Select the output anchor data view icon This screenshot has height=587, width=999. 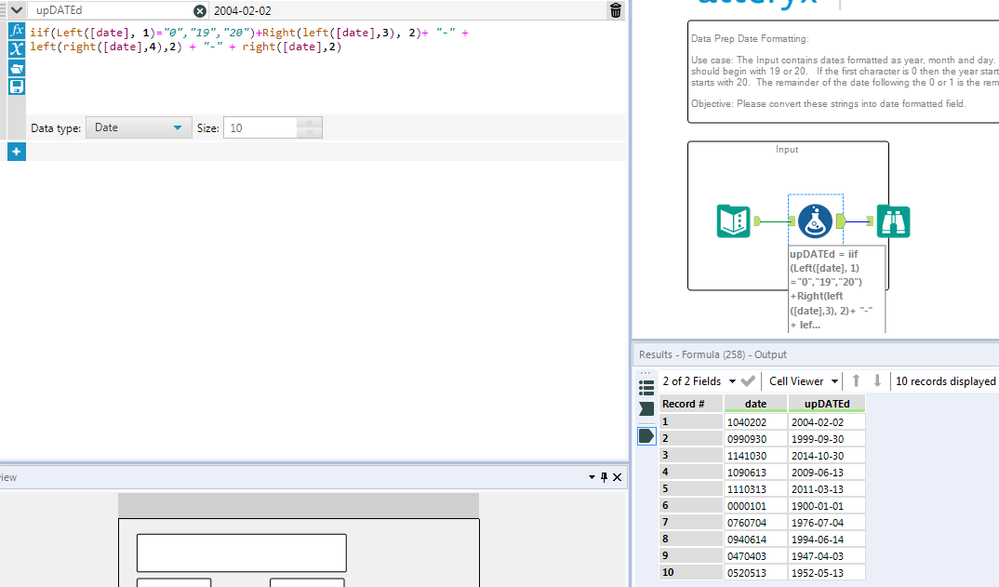tap(646, 436)
